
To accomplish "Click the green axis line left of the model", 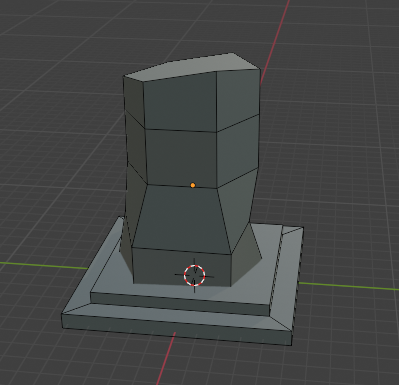I will click(x=43, y=266).
